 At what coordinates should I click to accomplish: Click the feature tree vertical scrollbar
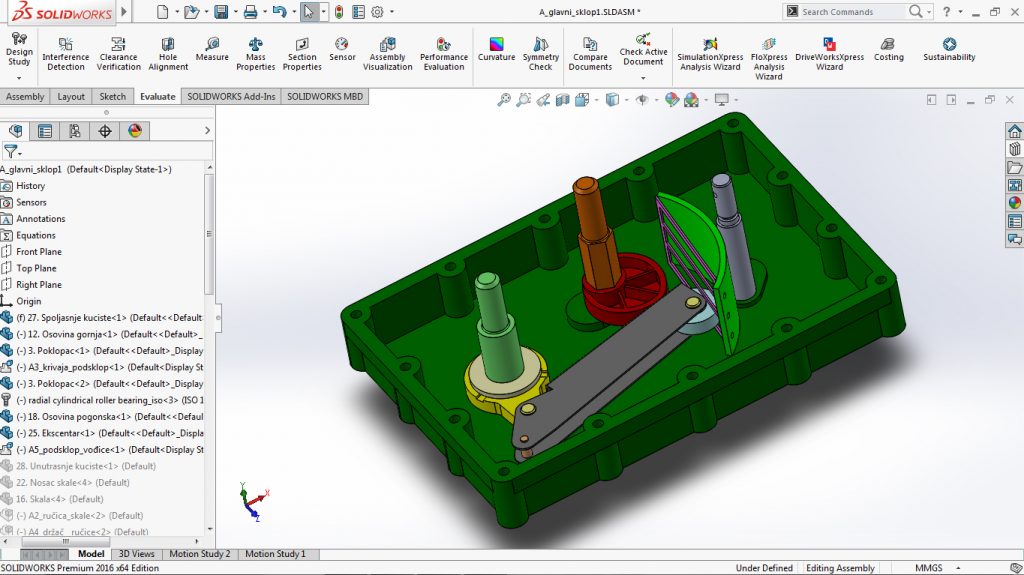tap(210, 235)
